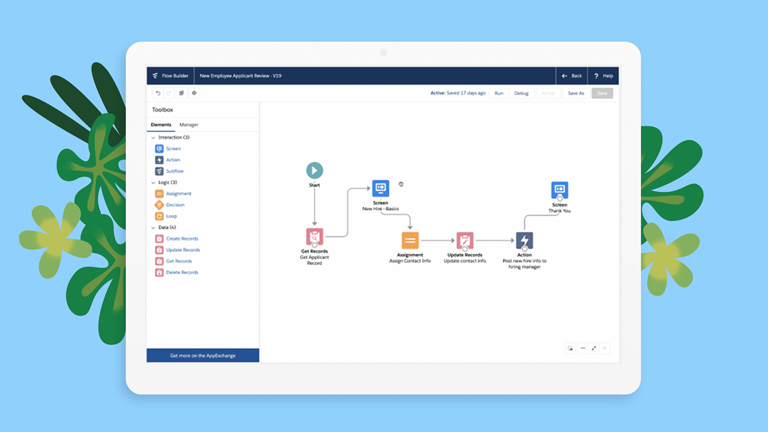Redo the last undone change
The image size is (768, 432).
pyautogui.click(x=169, y=93)
